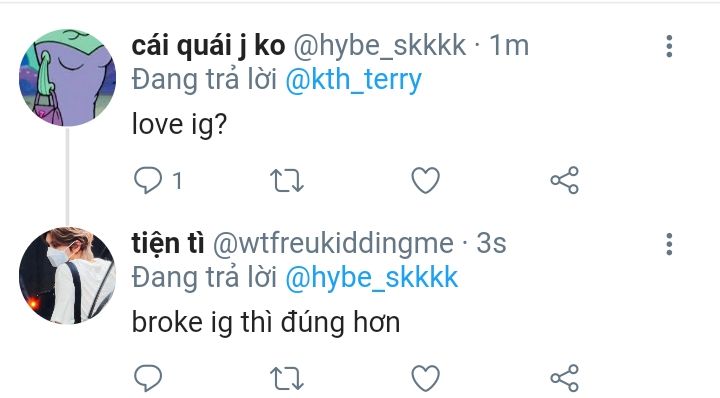Image resolution: width=720 pixels, height=398 pixels.
Task: Open the 1m timestamp of the first tweet
Action: pyautogui.click(x=509, y=46)
